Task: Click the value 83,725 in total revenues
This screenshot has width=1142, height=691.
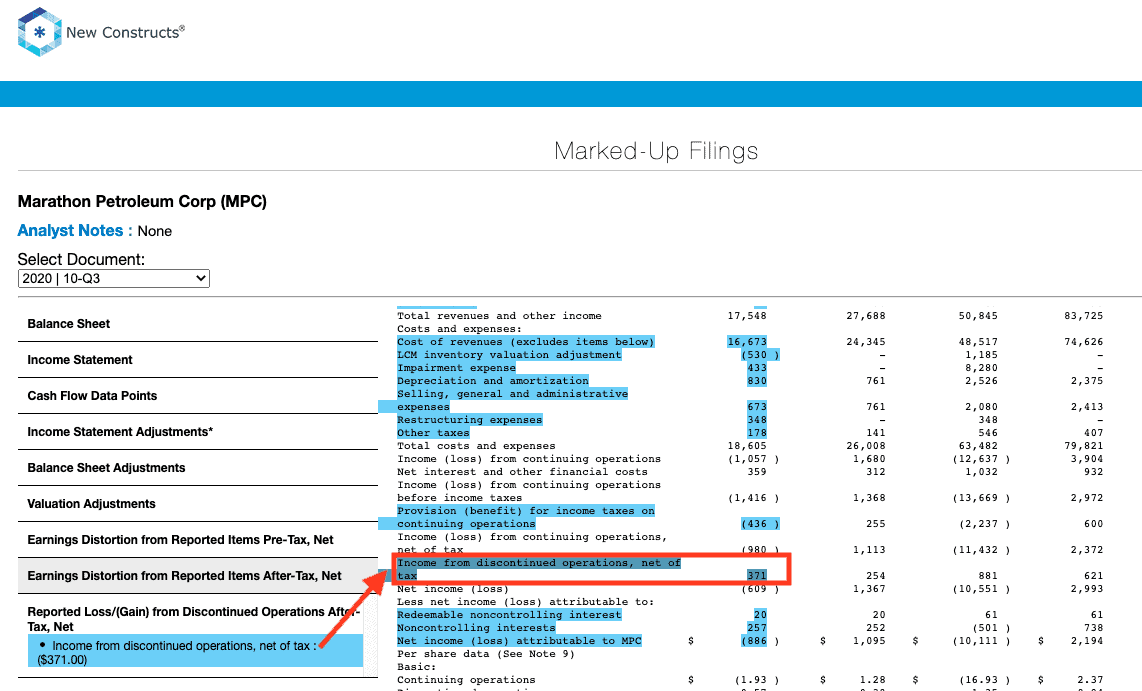Action: (x=1083, y=316)
